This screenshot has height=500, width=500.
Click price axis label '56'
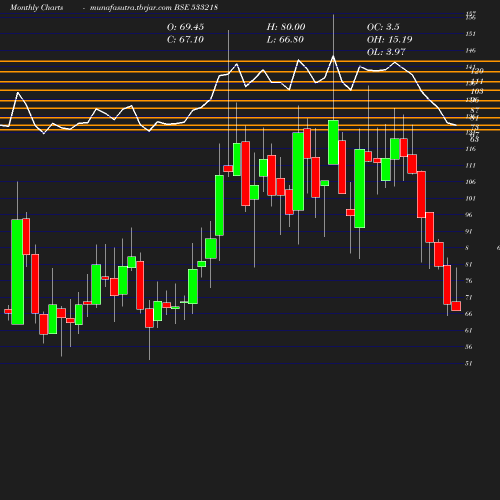[469, 347]
